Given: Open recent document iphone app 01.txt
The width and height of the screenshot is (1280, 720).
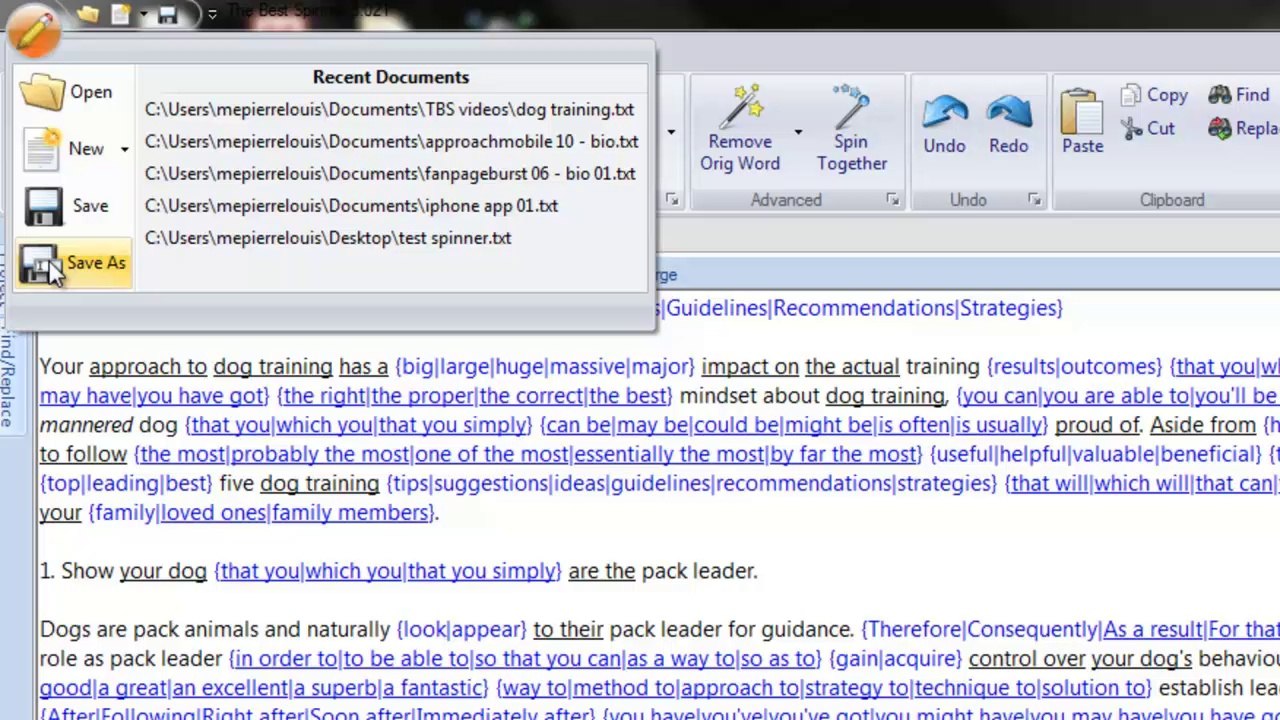Looking at the screenshot, I should click(351, 206).
